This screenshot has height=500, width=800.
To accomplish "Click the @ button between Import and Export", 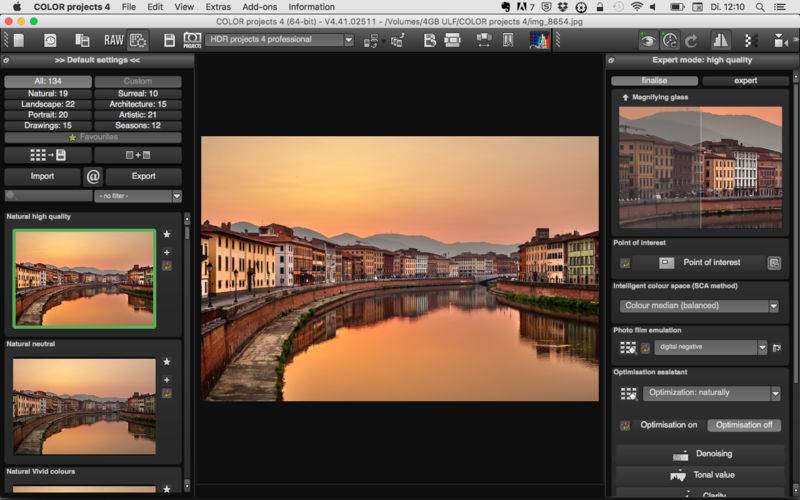I will pyautogui.click(x=93, y=177).
